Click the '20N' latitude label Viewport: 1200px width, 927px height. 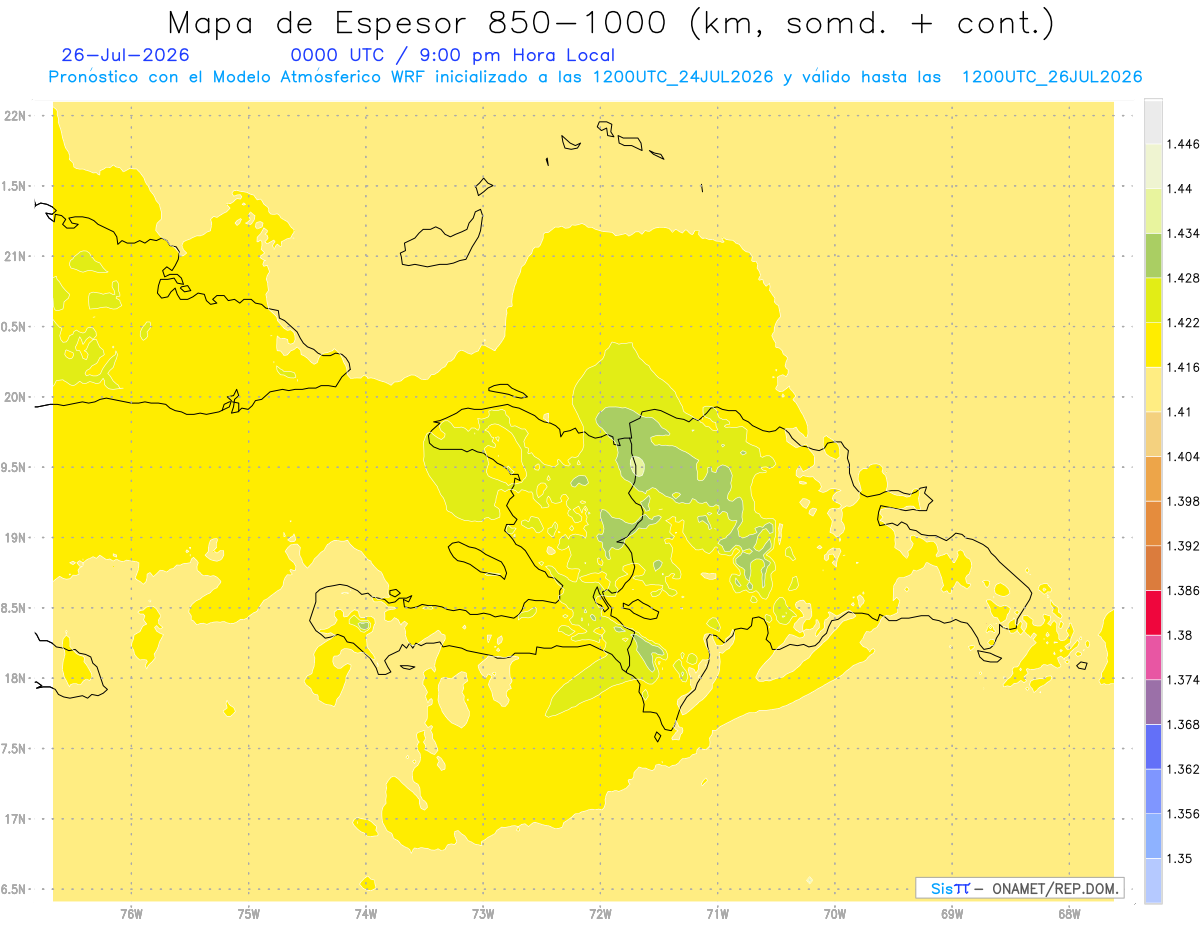click(x=15, y=397)
